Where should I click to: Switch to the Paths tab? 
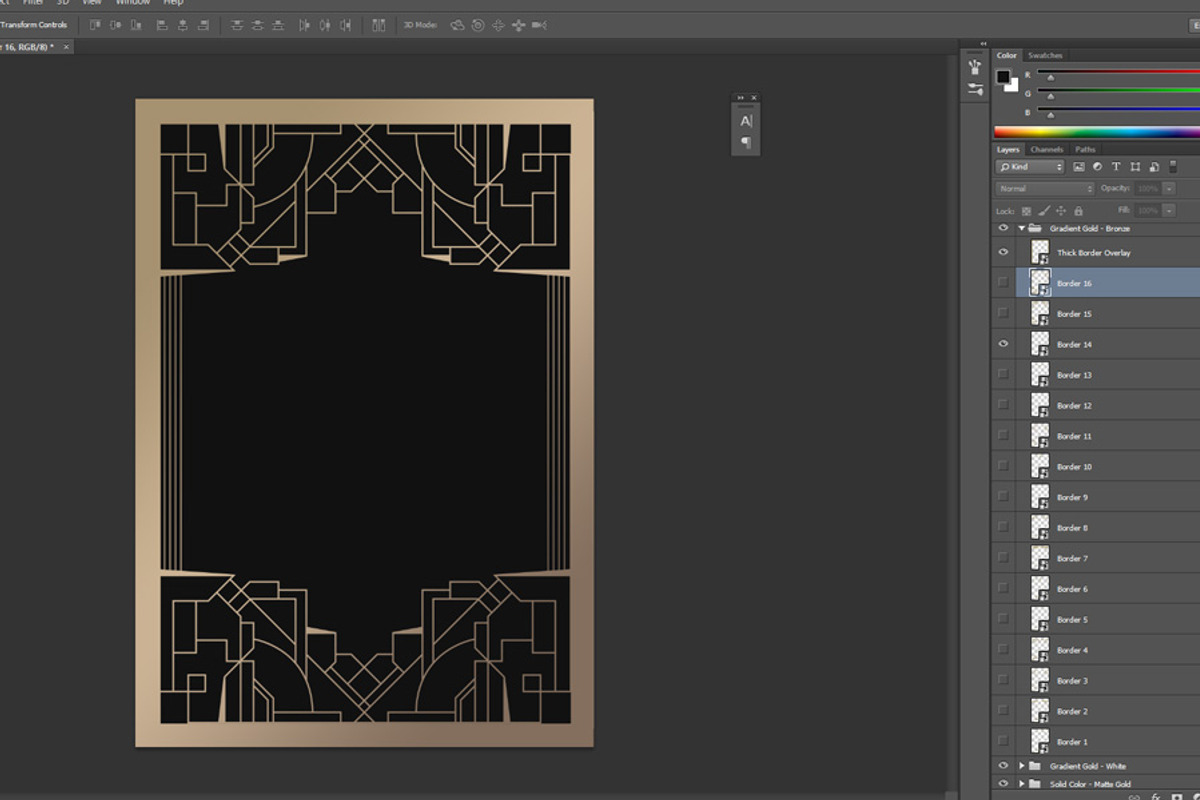(x=1085, y=150)
